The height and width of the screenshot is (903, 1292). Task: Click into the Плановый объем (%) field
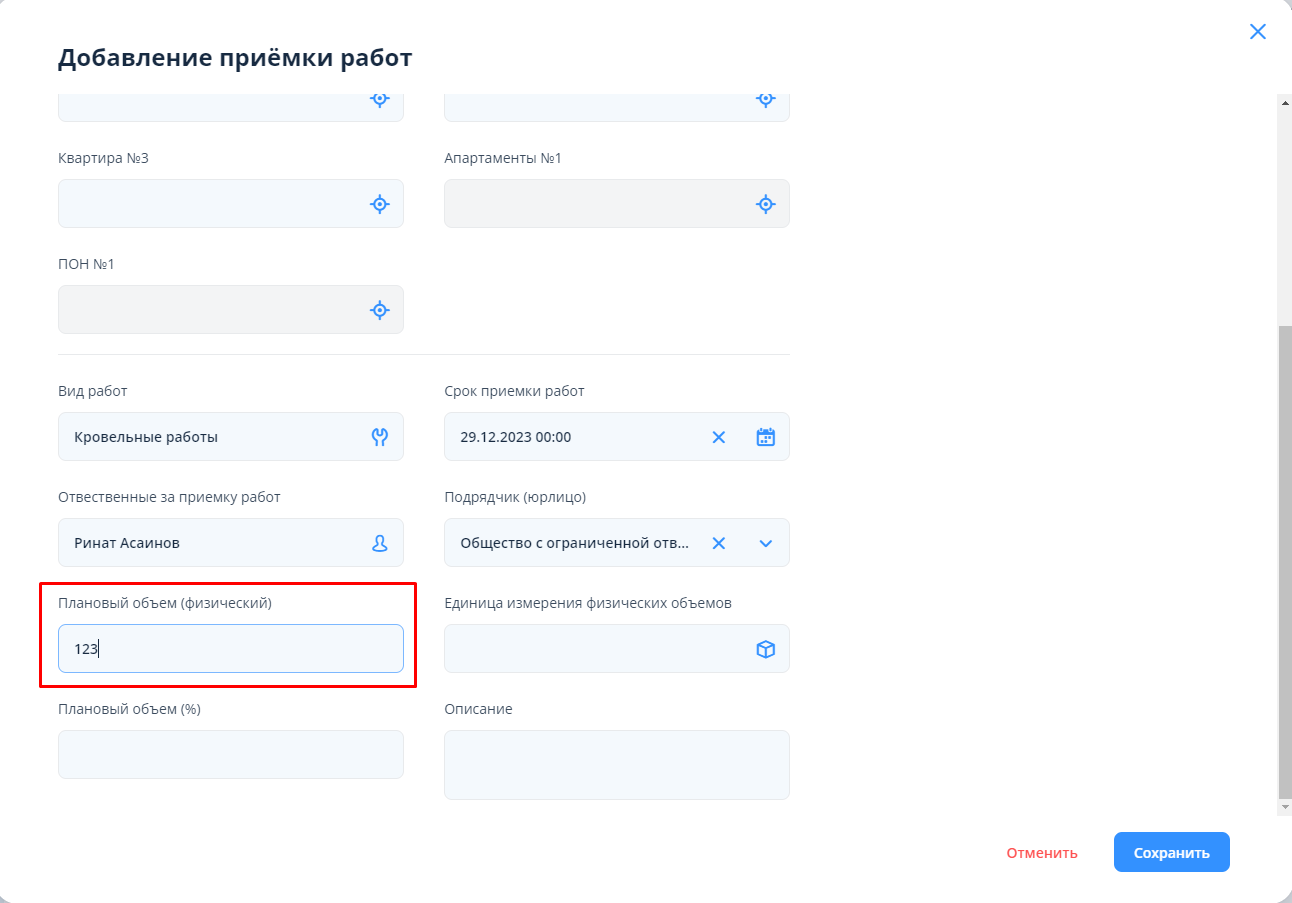point(230,754)
